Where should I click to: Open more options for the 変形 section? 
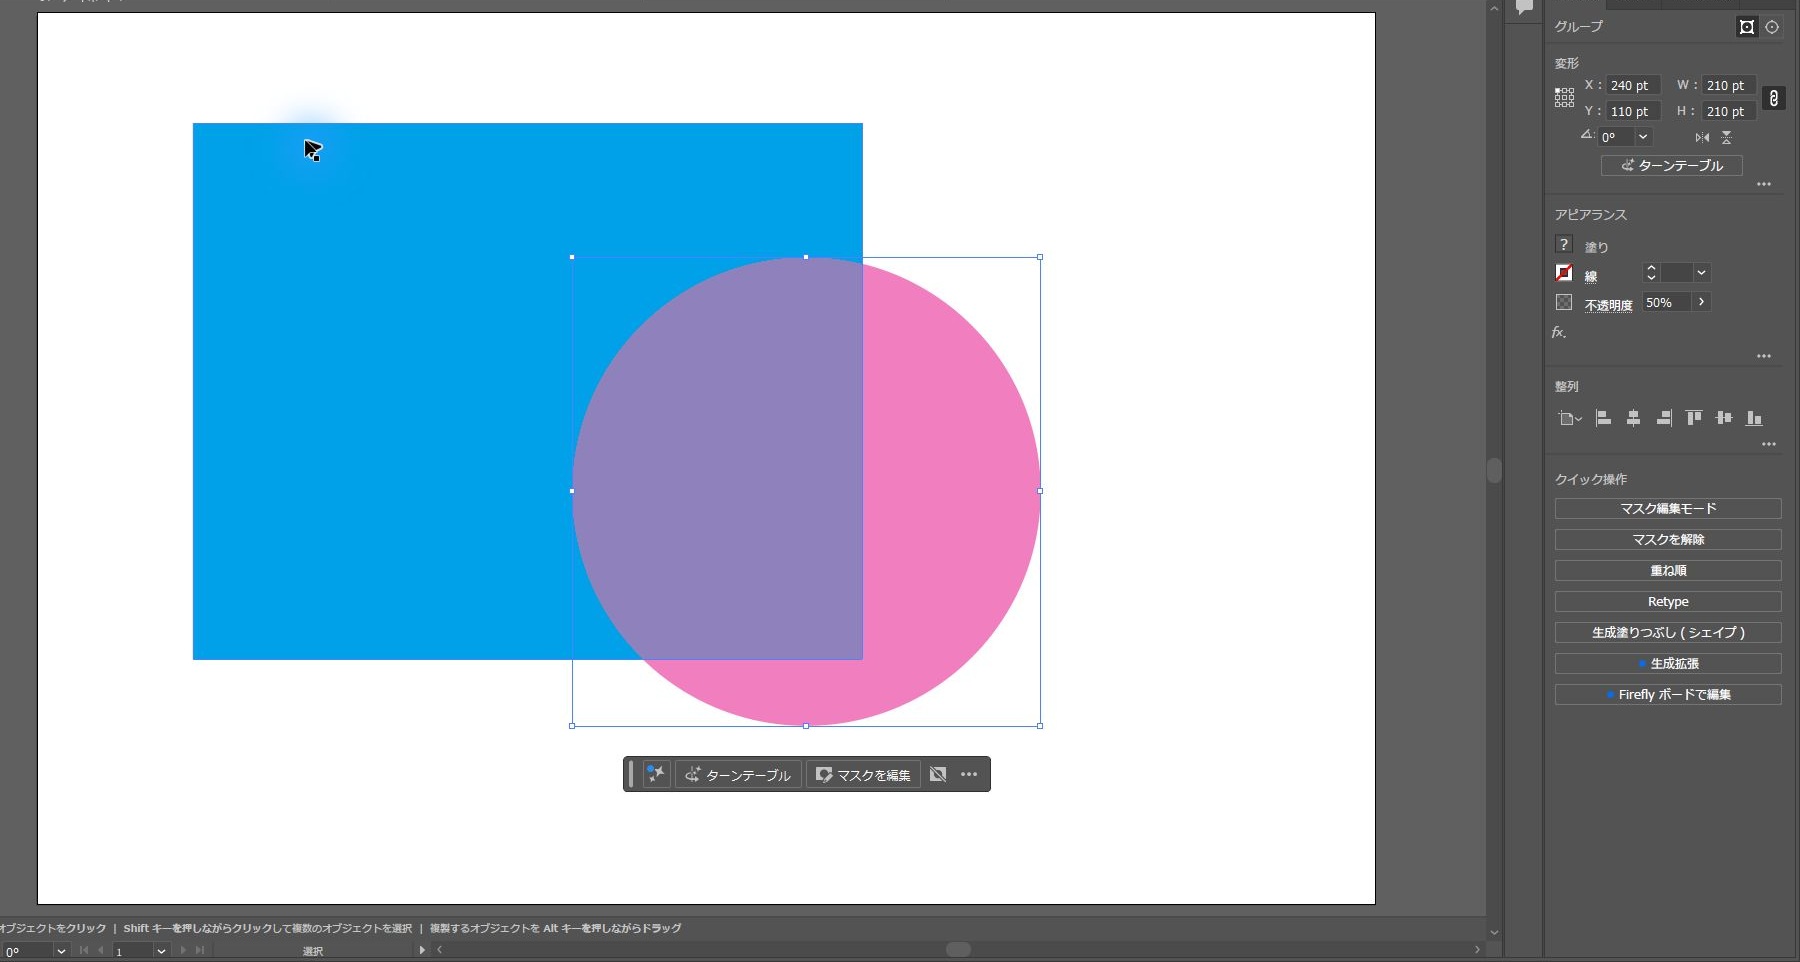[1764, 184]
